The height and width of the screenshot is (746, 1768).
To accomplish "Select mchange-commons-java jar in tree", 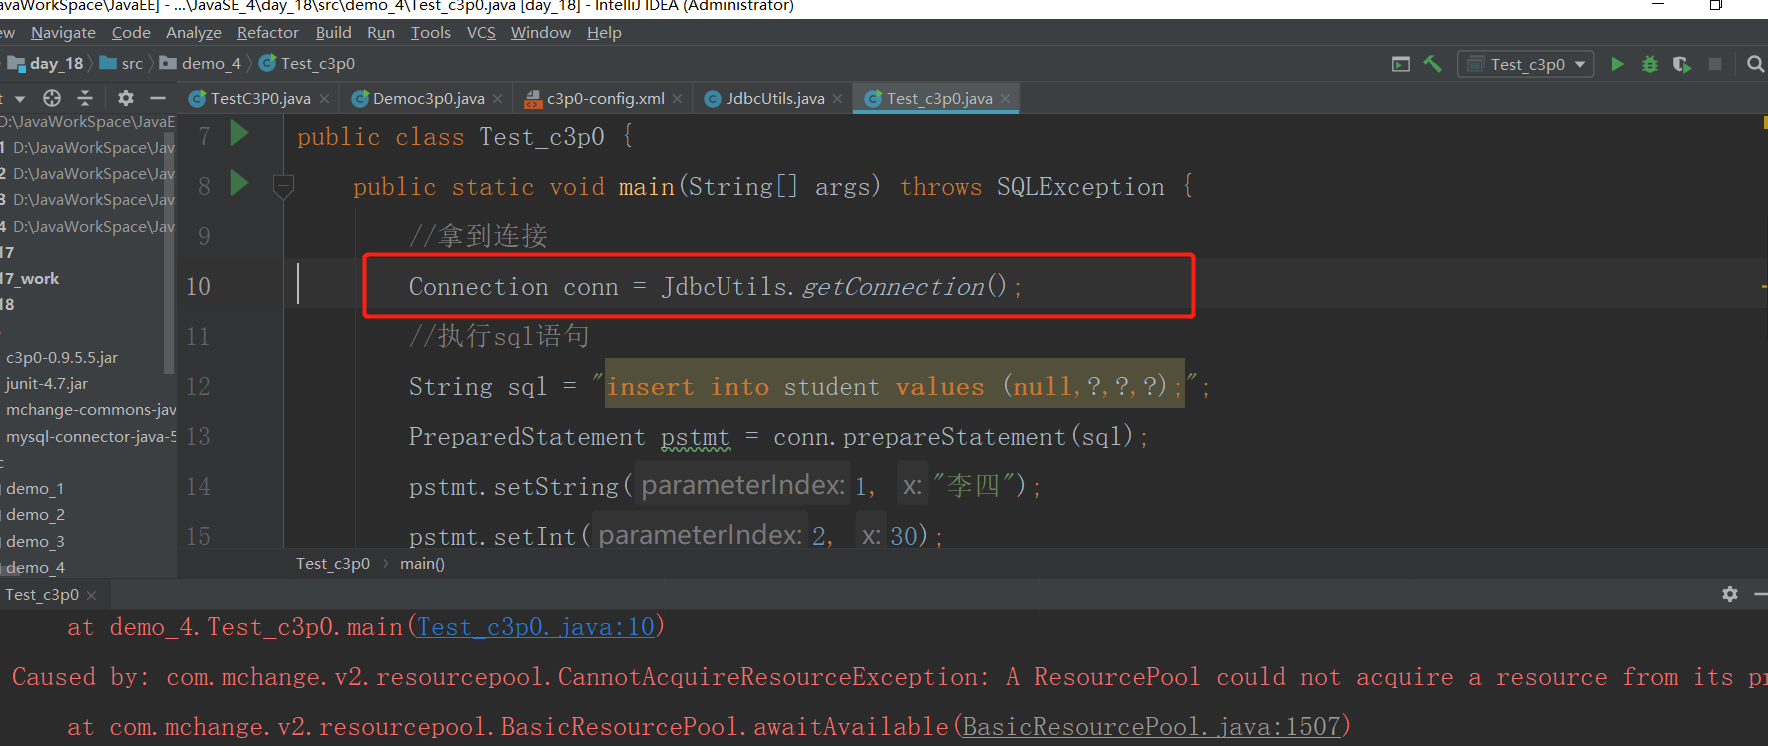I will click(91, 410).
